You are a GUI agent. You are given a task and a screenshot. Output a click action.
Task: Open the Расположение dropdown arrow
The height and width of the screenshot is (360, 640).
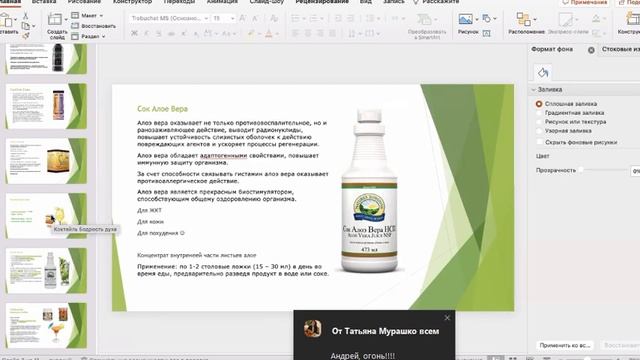point(535,19)
